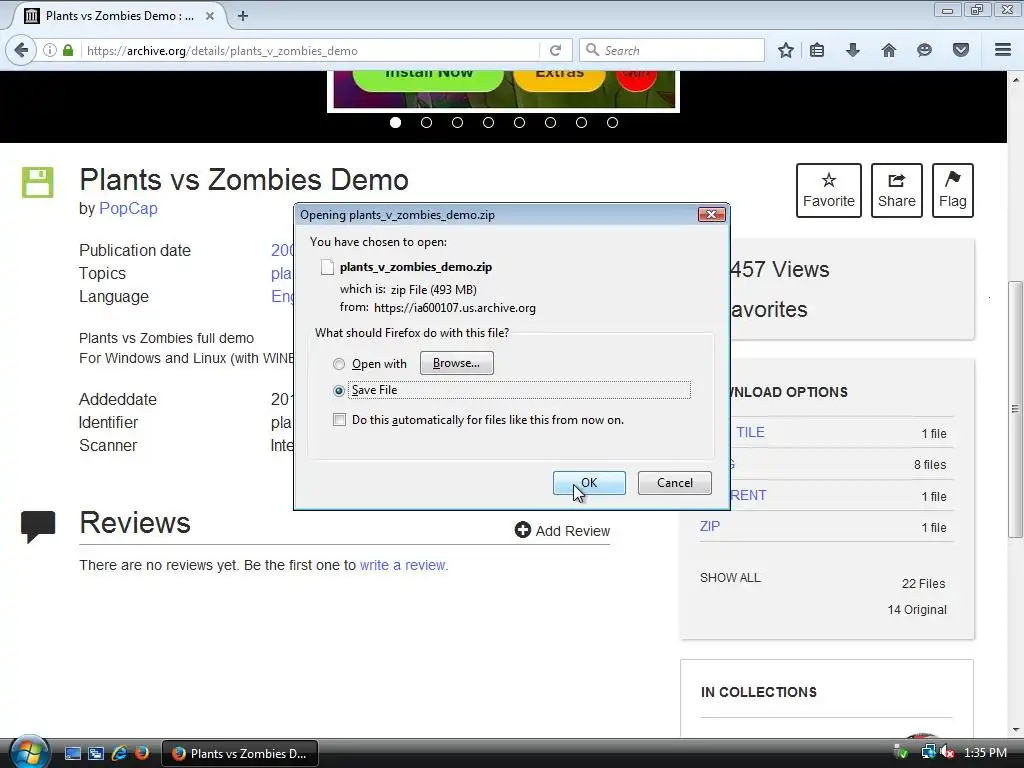This screenshot has width=1024, height=768.
Task: Select the sixth carousel dot
Action: [x=551, y=122]
